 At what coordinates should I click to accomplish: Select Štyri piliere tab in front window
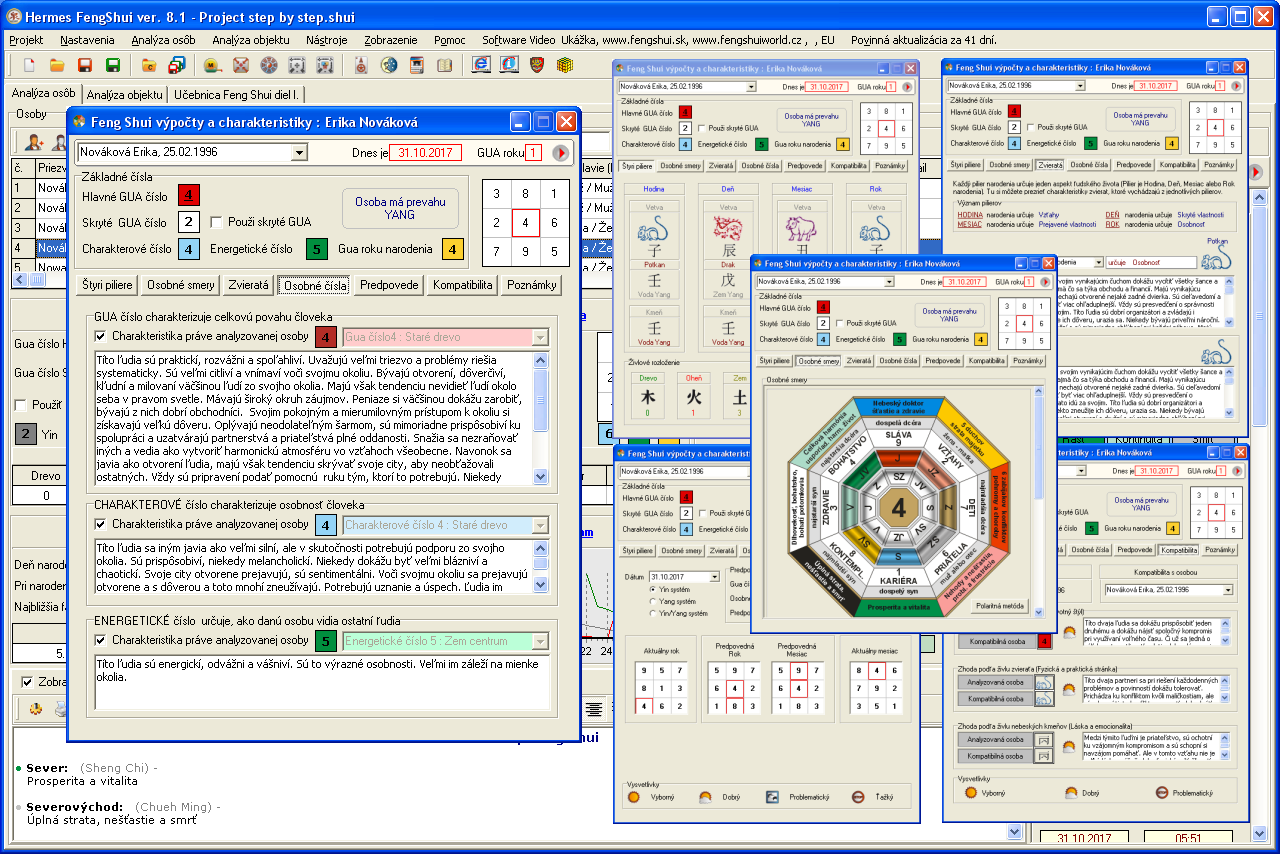click(x=107, y=285)
